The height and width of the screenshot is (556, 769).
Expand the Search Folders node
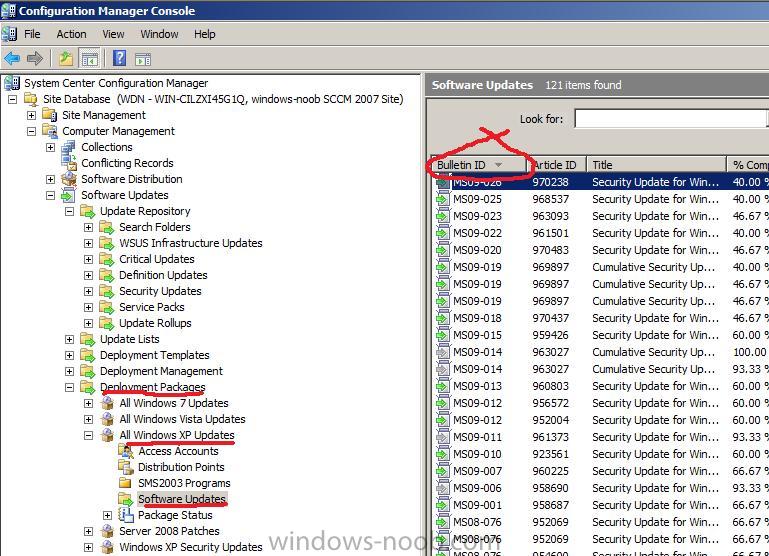click(x=88, y=227)
